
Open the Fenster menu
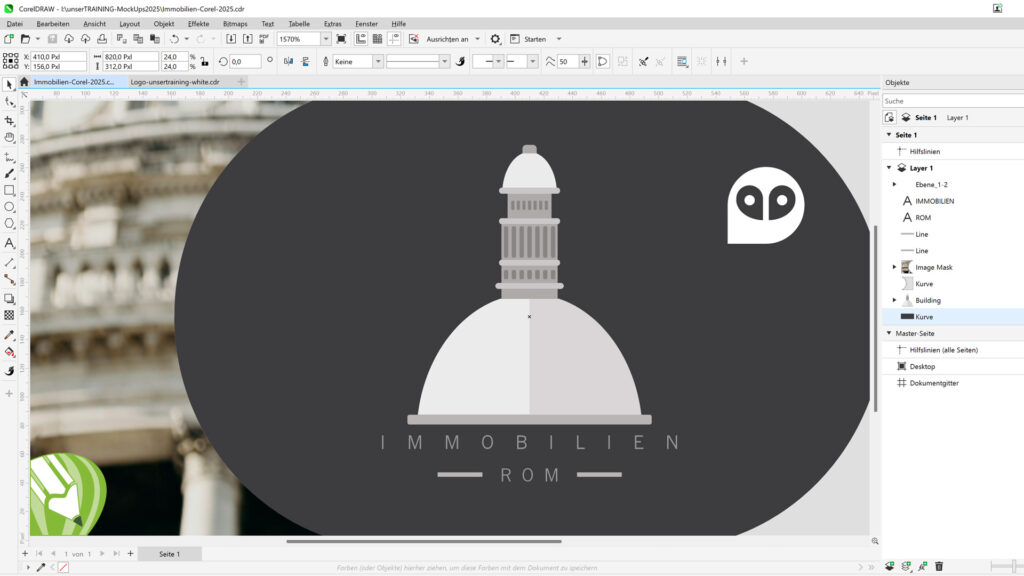click(x=366, y=24)
